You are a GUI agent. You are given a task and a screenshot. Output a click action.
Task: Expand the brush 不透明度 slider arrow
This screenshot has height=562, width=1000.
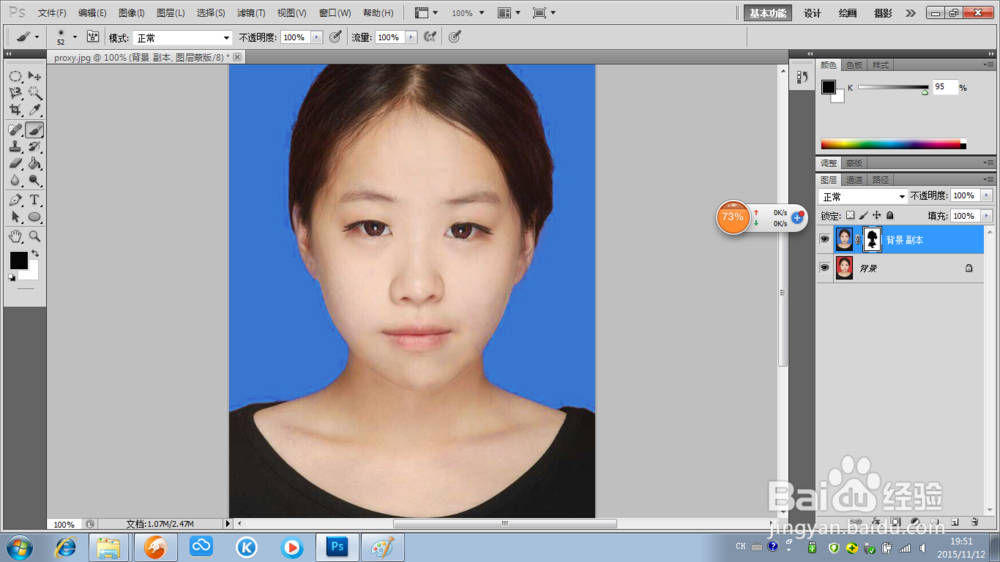pyautogui.click(x=316, y=37)
